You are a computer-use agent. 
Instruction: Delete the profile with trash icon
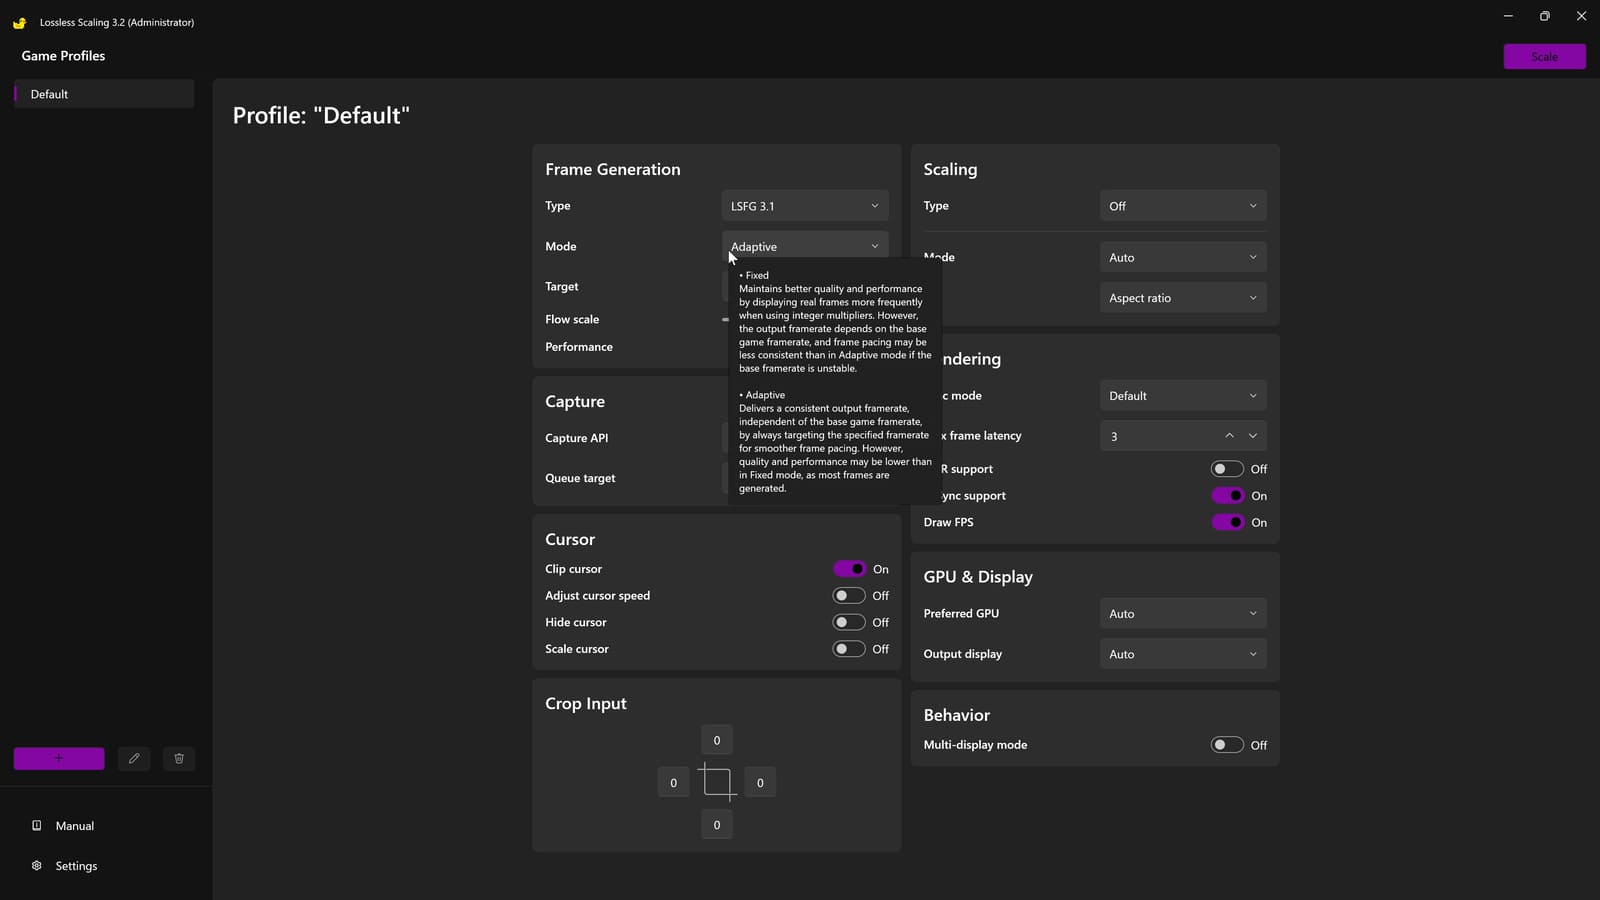tap(179, 758)
